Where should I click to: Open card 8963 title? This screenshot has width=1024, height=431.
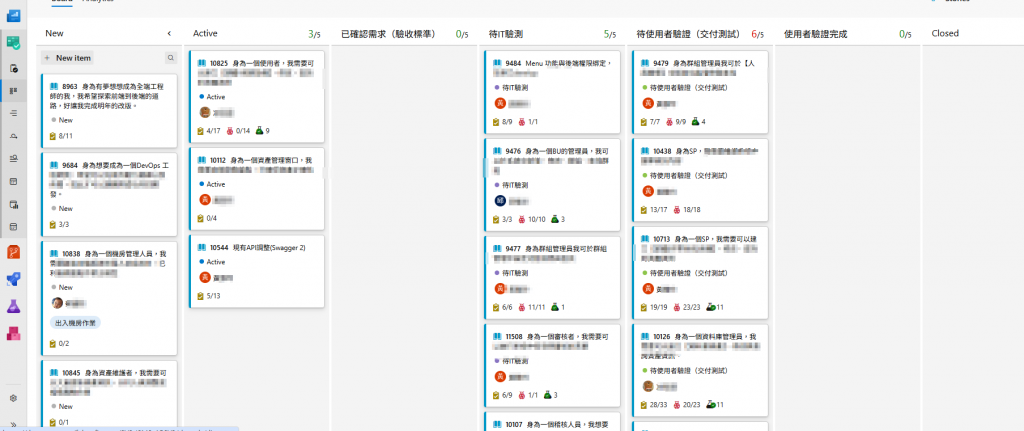tap(106, 95)
